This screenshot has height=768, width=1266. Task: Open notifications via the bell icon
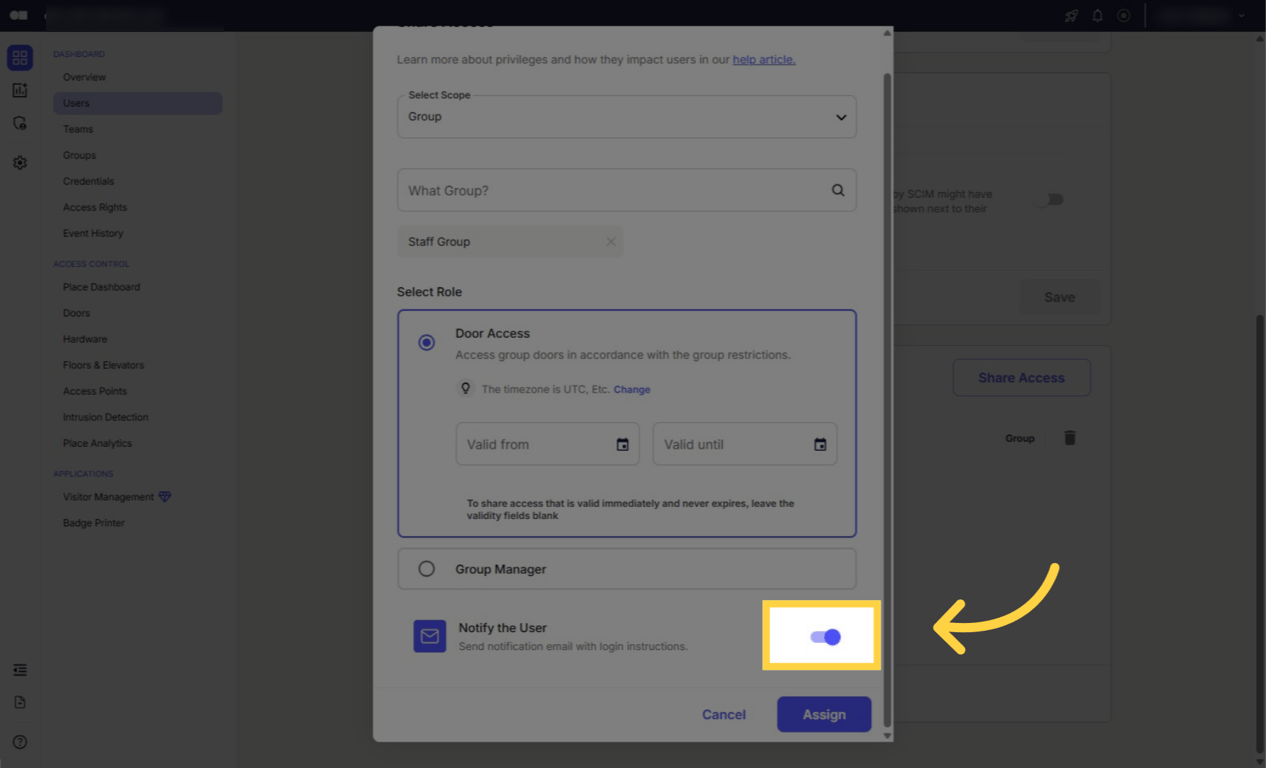tap(1096, 15)
